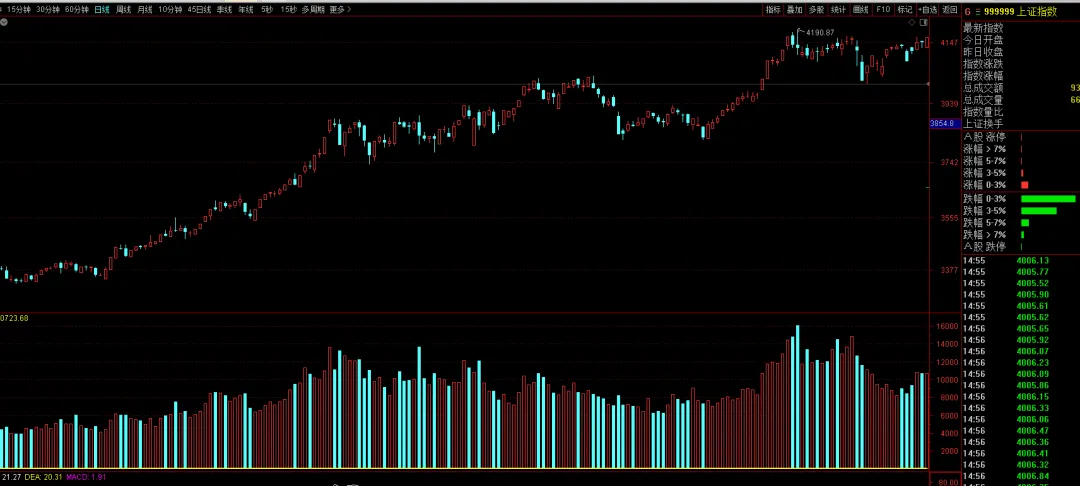Click the round collapse arrow icon under period bar
The width and height of the screenshot is (1080, 486).
pos(3,22)
